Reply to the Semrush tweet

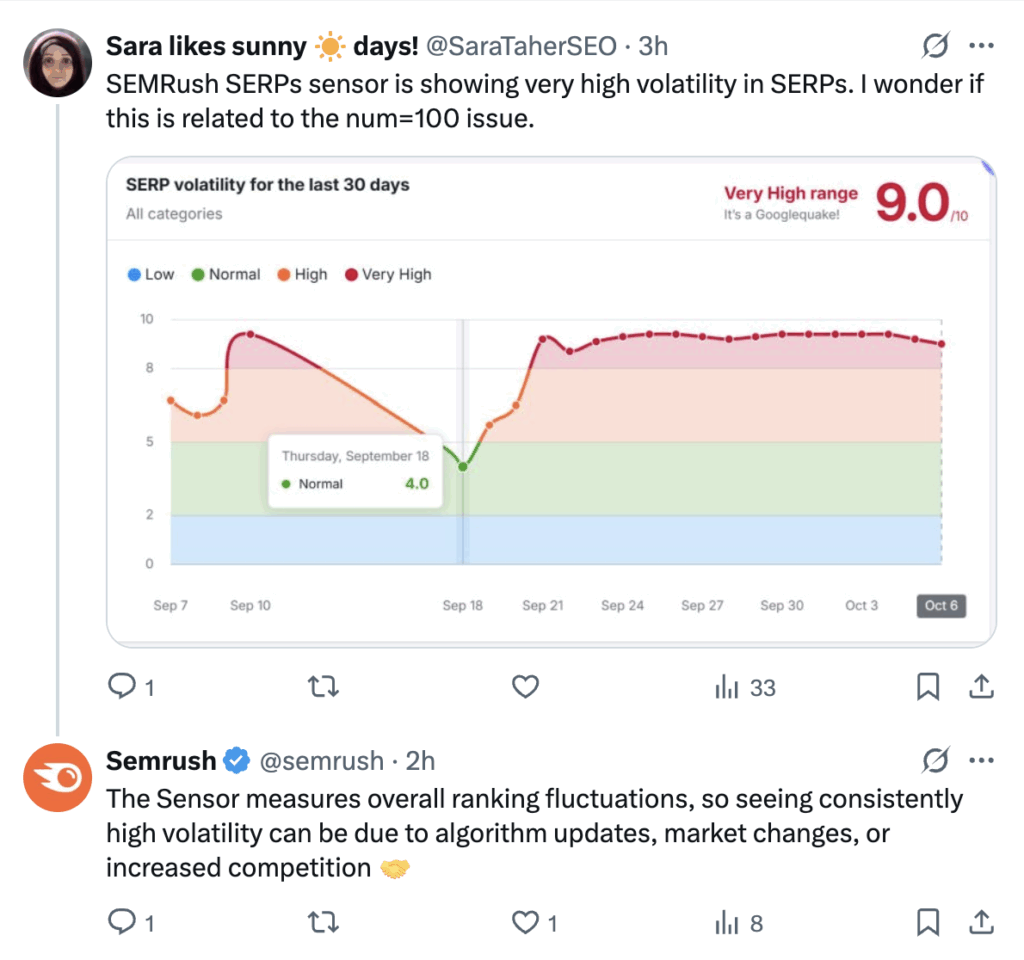(x=121, y=922)
